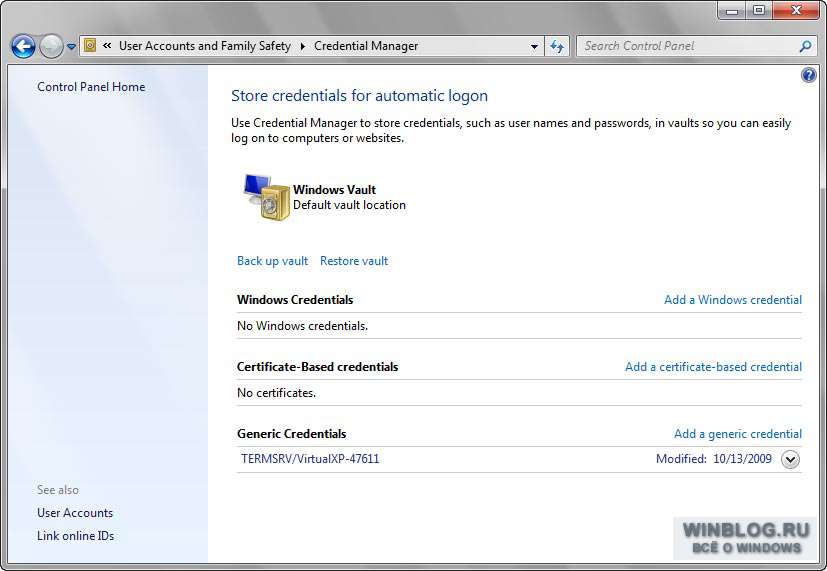Click the Certificate-Based credentials heading
Viewport: 827px width, 571px height.
coord(317,366)
